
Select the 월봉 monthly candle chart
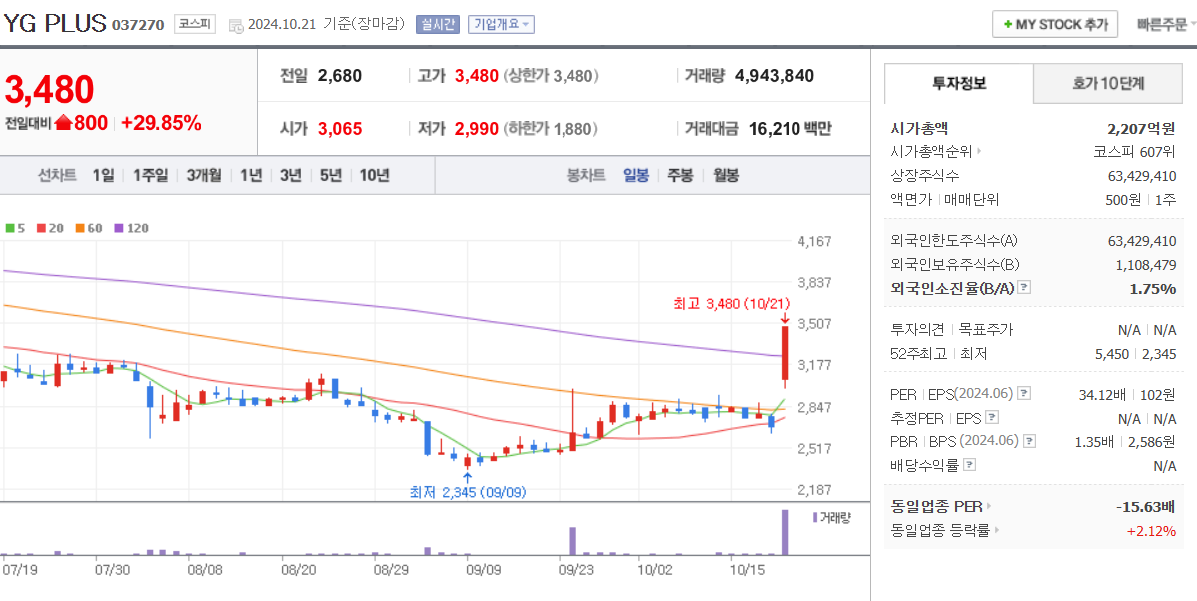tap(726, 176)
